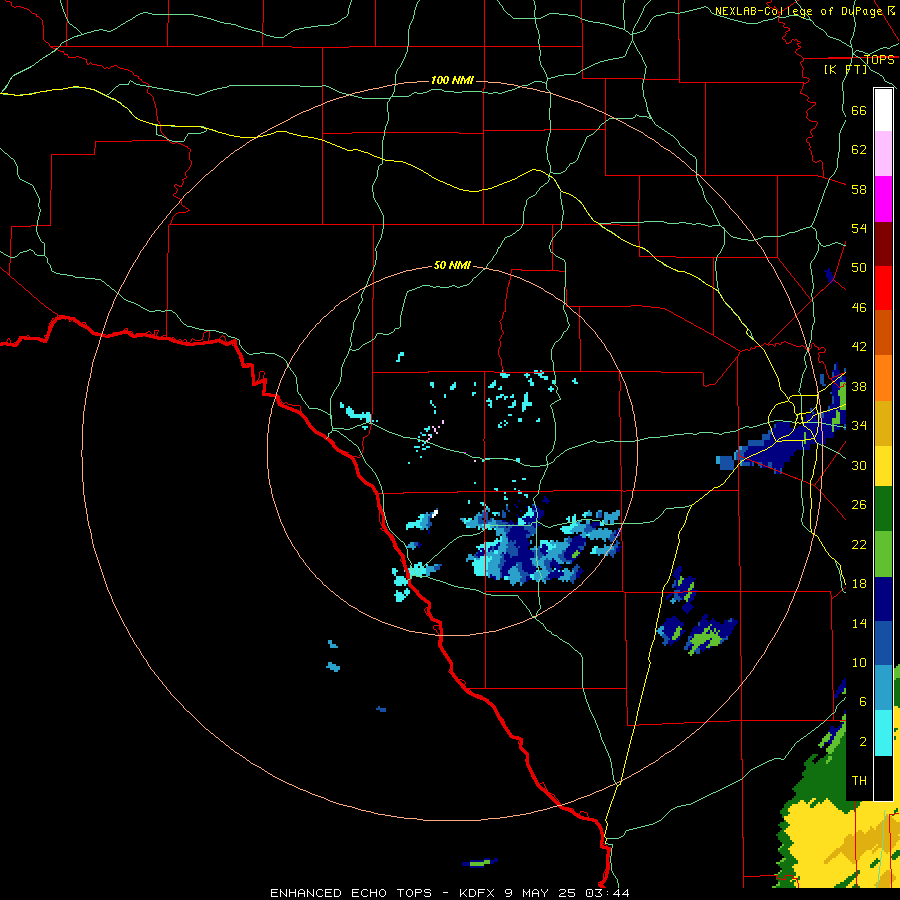Click the light pink legend swatch
The height and width of the screenshot is (900, 900).
pyautogui.click(x=883, y=154)
